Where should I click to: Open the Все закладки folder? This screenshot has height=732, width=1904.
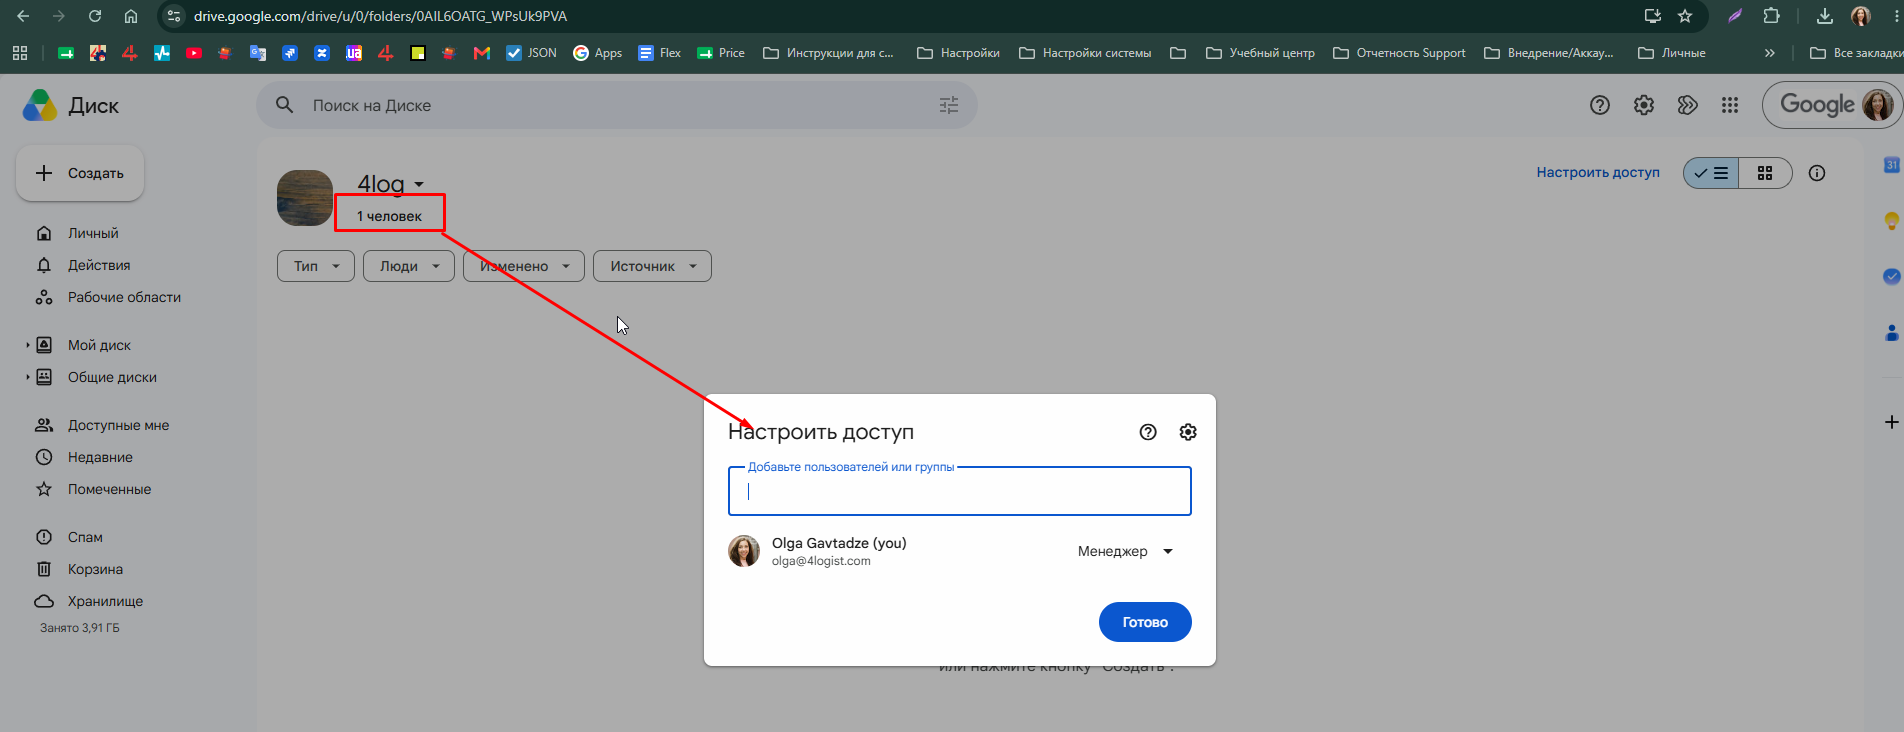(1856, 53)
